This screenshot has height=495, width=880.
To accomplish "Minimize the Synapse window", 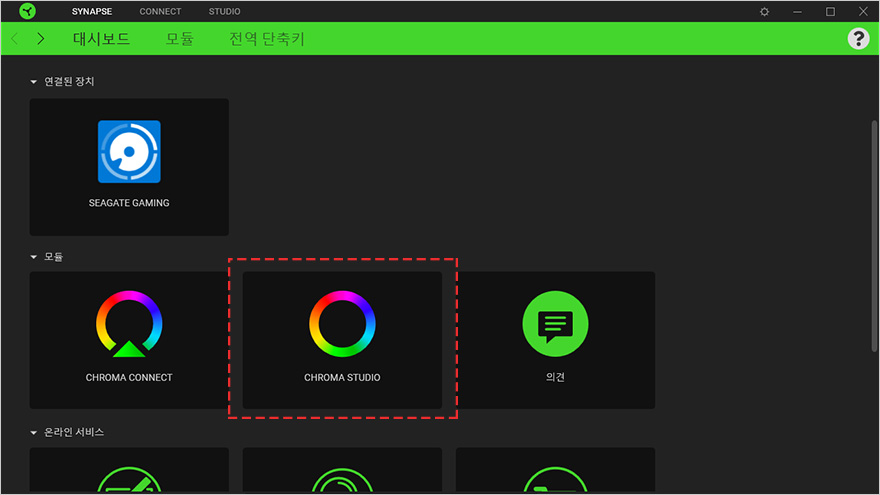I will click(797, 11).
